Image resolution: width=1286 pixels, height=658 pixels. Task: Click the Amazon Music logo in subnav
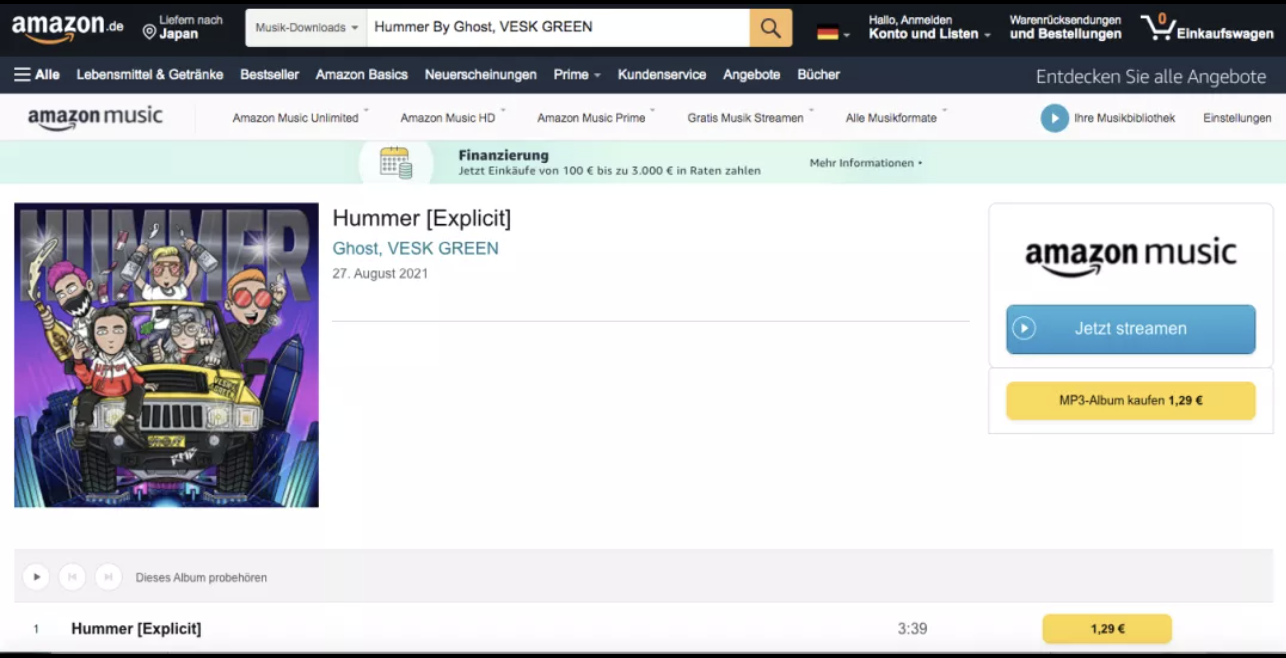click(95, 118)
